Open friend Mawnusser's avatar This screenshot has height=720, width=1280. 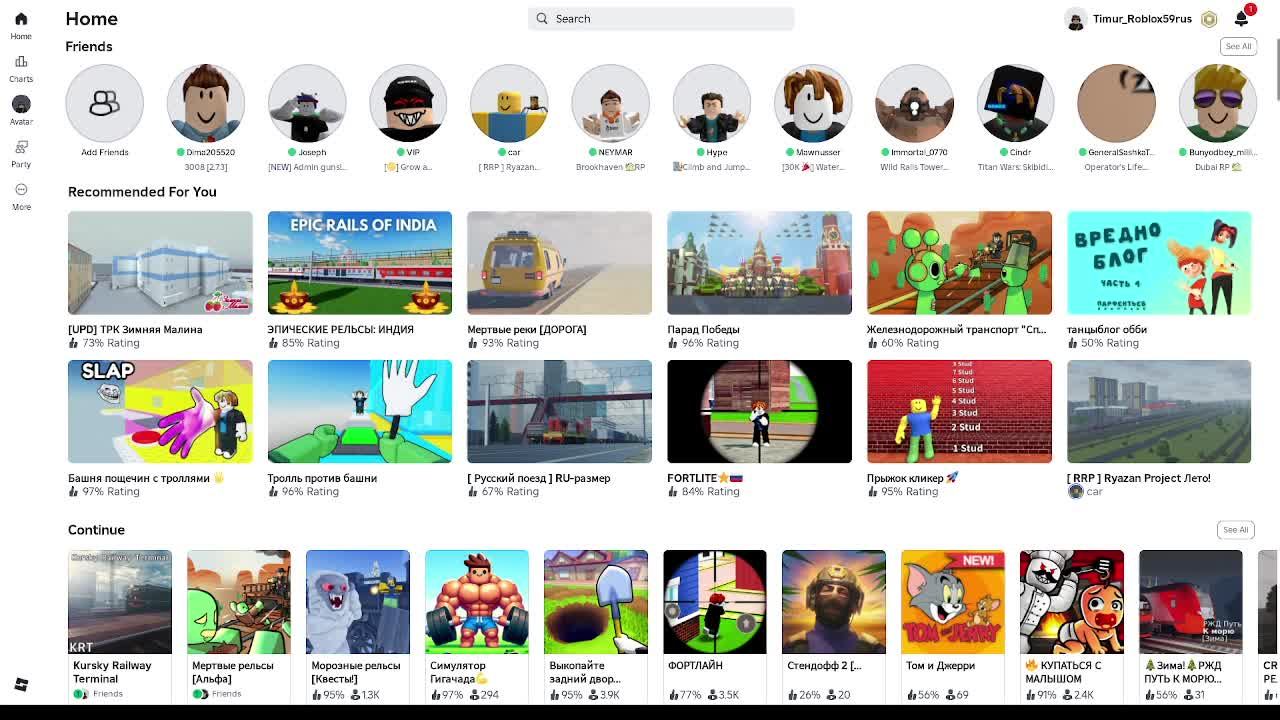point(813,103)
